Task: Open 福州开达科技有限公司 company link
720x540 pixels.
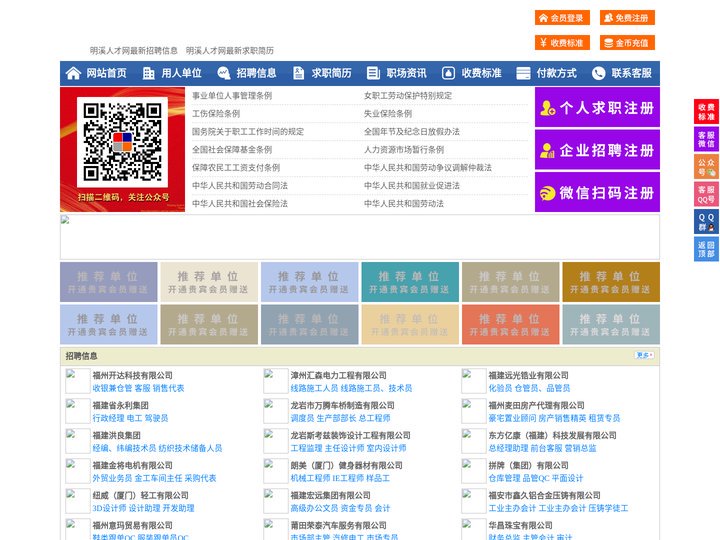Action: pos(133,375)
